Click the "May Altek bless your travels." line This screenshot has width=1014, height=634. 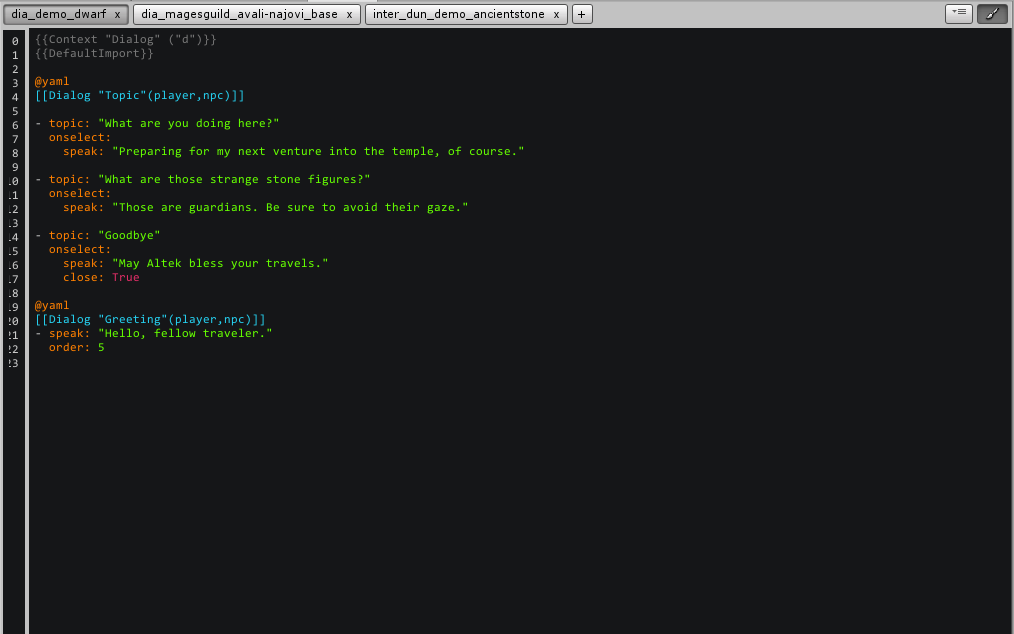pyautogui.click(x=195, y=263)
